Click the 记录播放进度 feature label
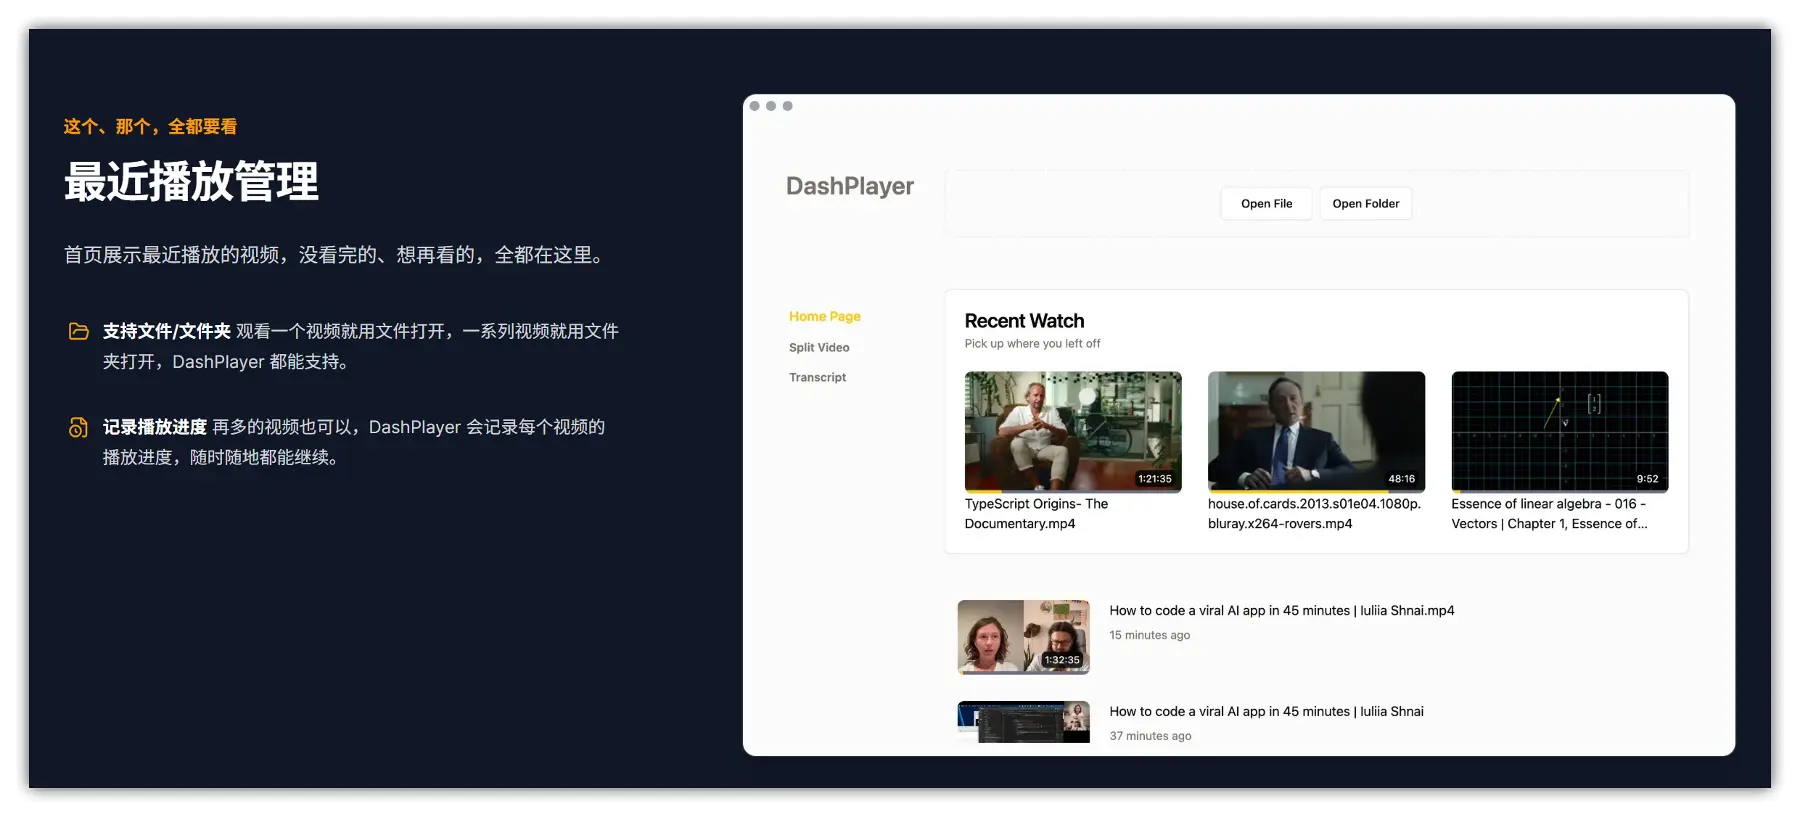 pyautogui.click(x=154, y=427)
